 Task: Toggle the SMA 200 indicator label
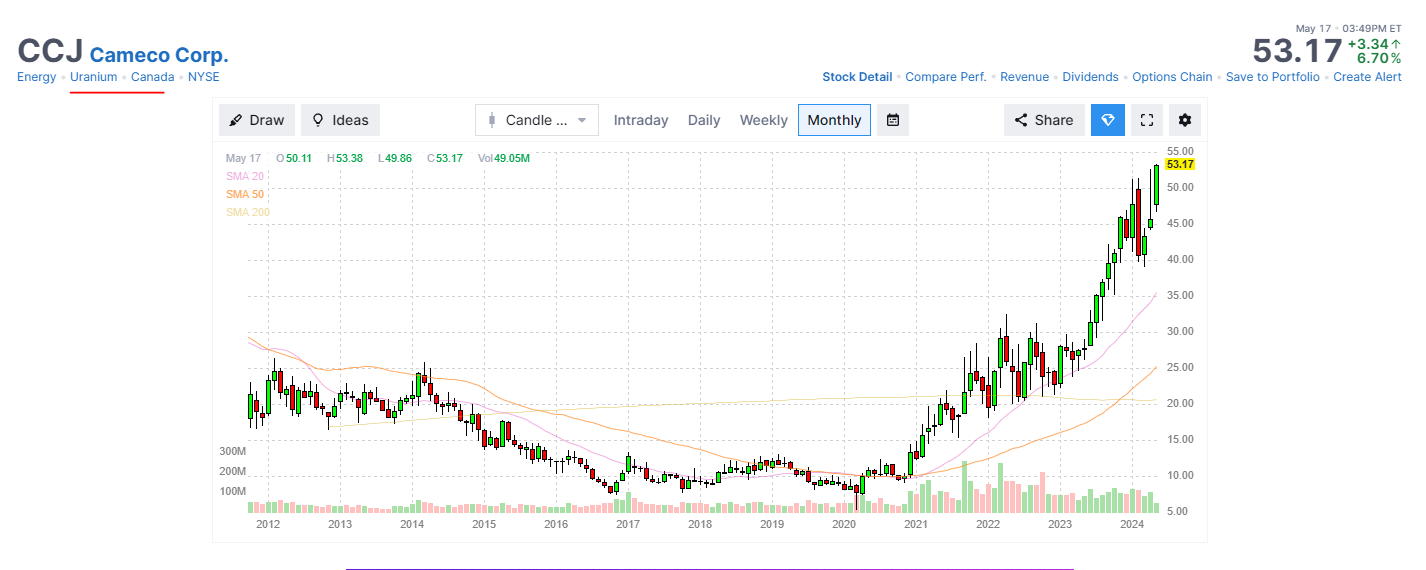click(x=248, y=212)
